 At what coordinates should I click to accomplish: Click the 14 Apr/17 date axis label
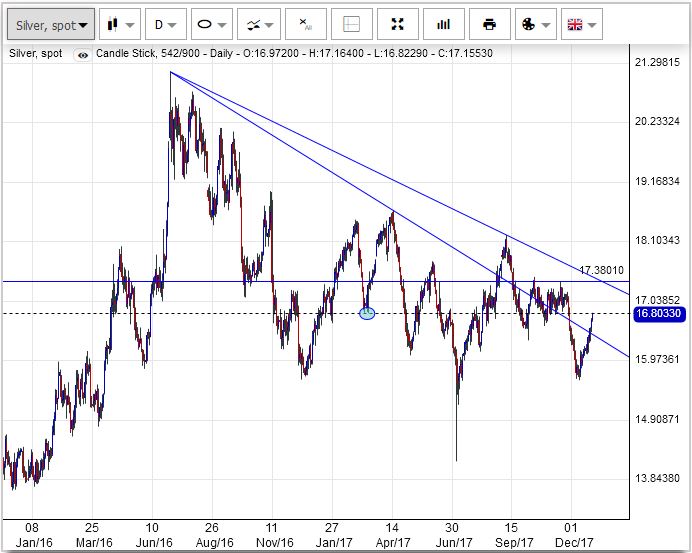pos(392,535)
